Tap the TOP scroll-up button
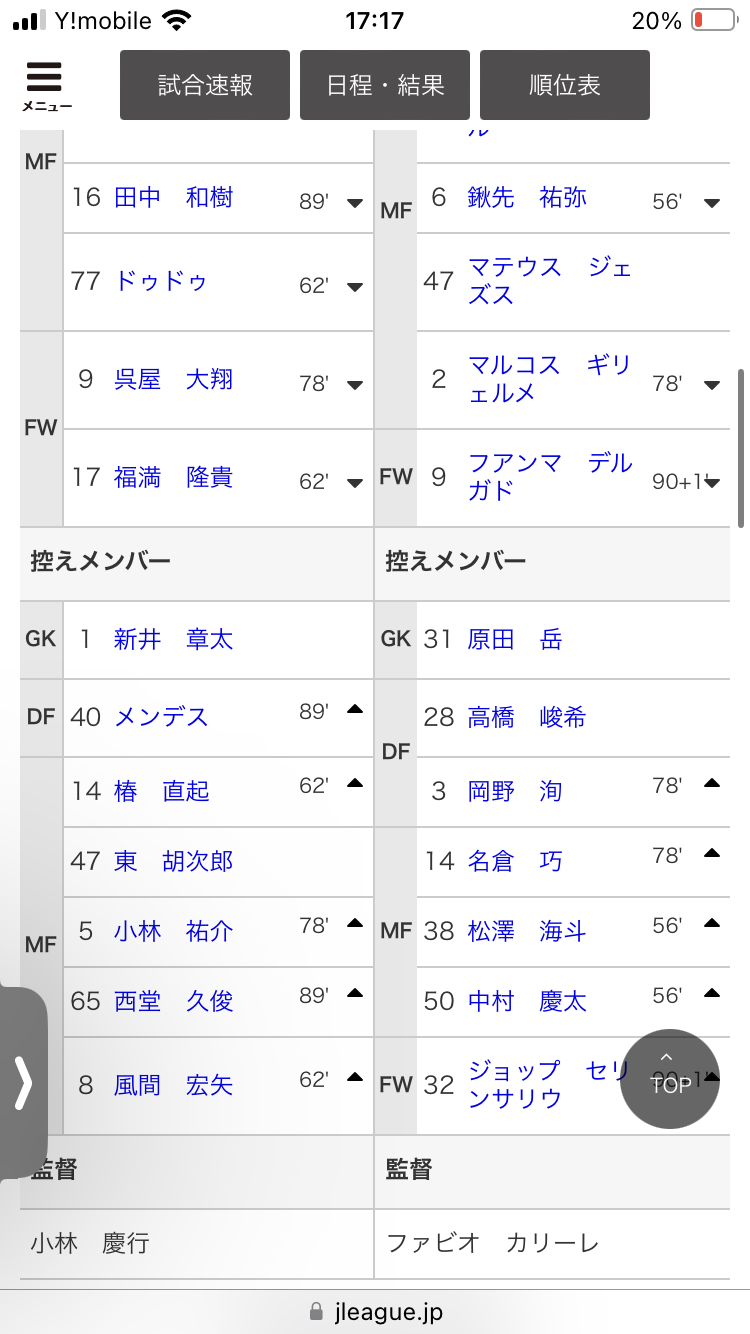The width and height of the screenshot is (750, 1334). click(669, 1080)
